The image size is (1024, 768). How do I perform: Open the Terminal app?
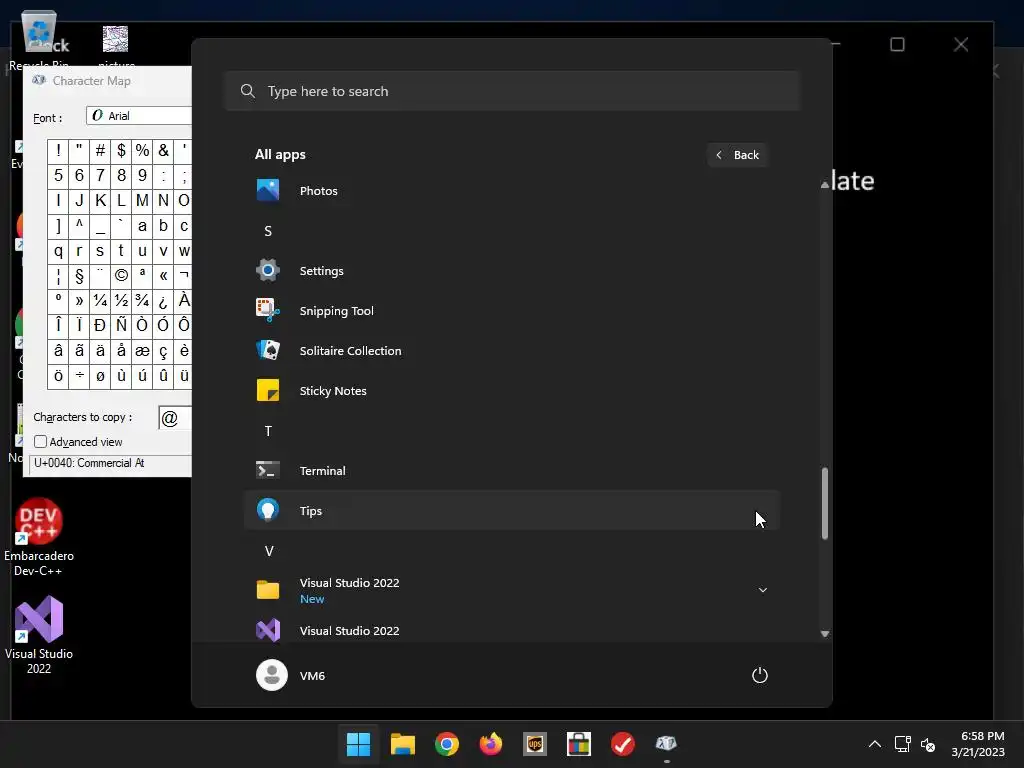pyautogui.click(x=511, y=470)
